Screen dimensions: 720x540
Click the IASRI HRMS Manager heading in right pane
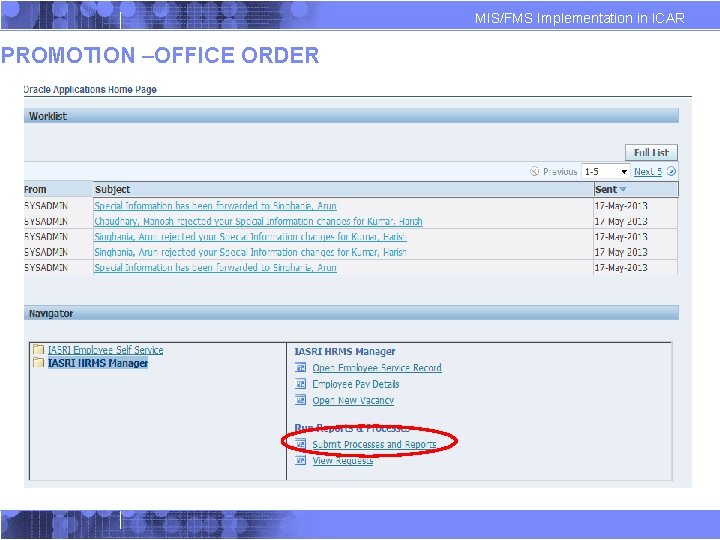click(345, 351)
